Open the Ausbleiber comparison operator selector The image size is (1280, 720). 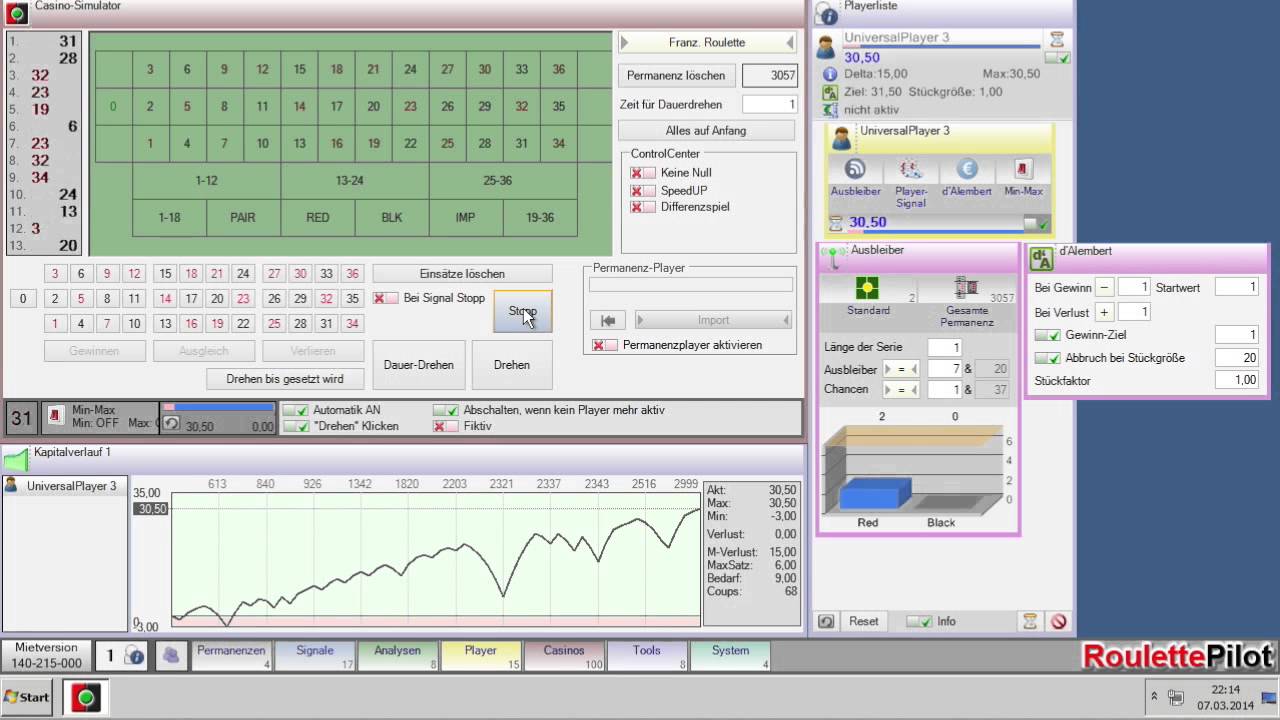click(x=901, y=369)
